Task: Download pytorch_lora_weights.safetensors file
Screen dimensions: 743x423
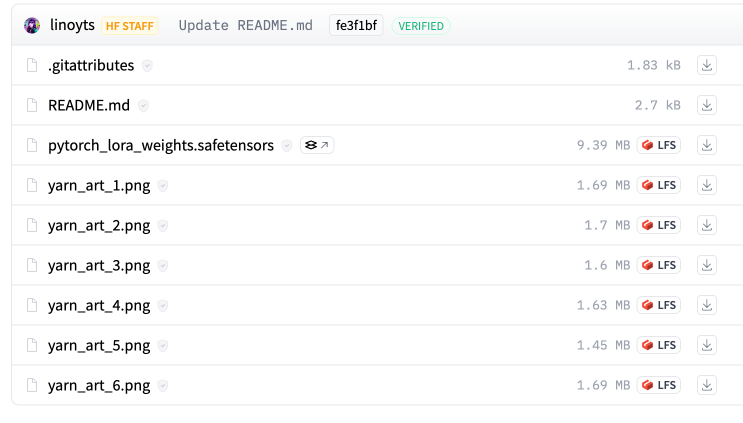Action: point(706,145)
